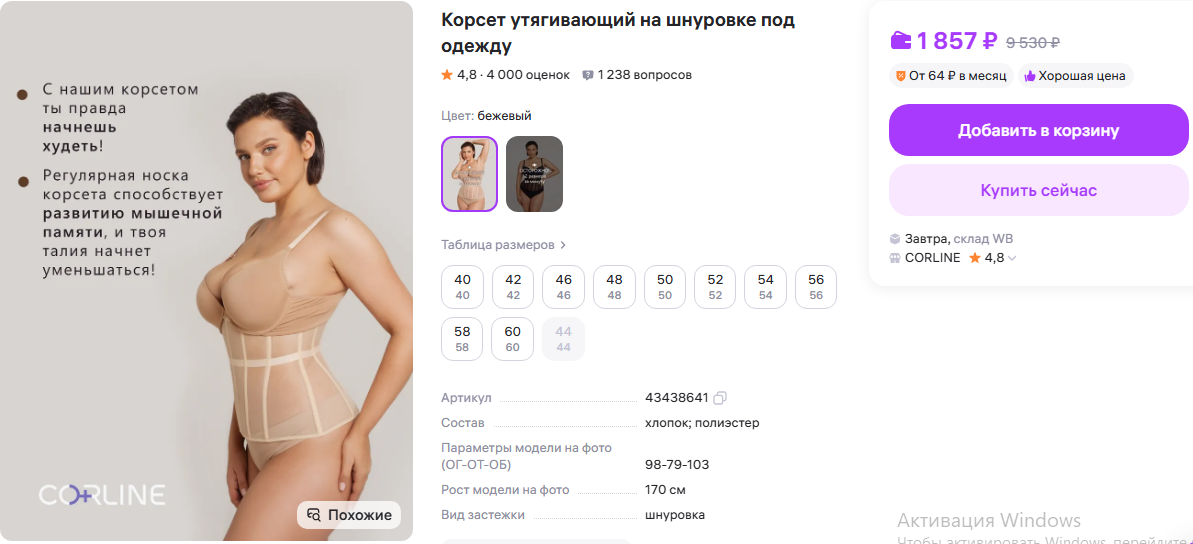Viewport: 1193px width, 544px height.
Task: Click the Купить сейчас button
Action: point(1039,190)
